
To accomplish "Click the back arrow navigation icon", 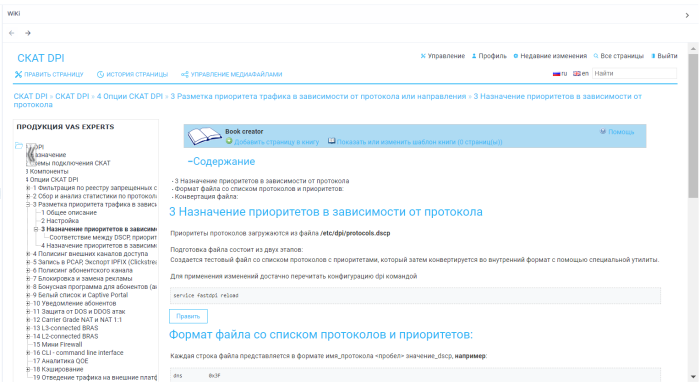I will pyautogui.click(x=12, y=33).
